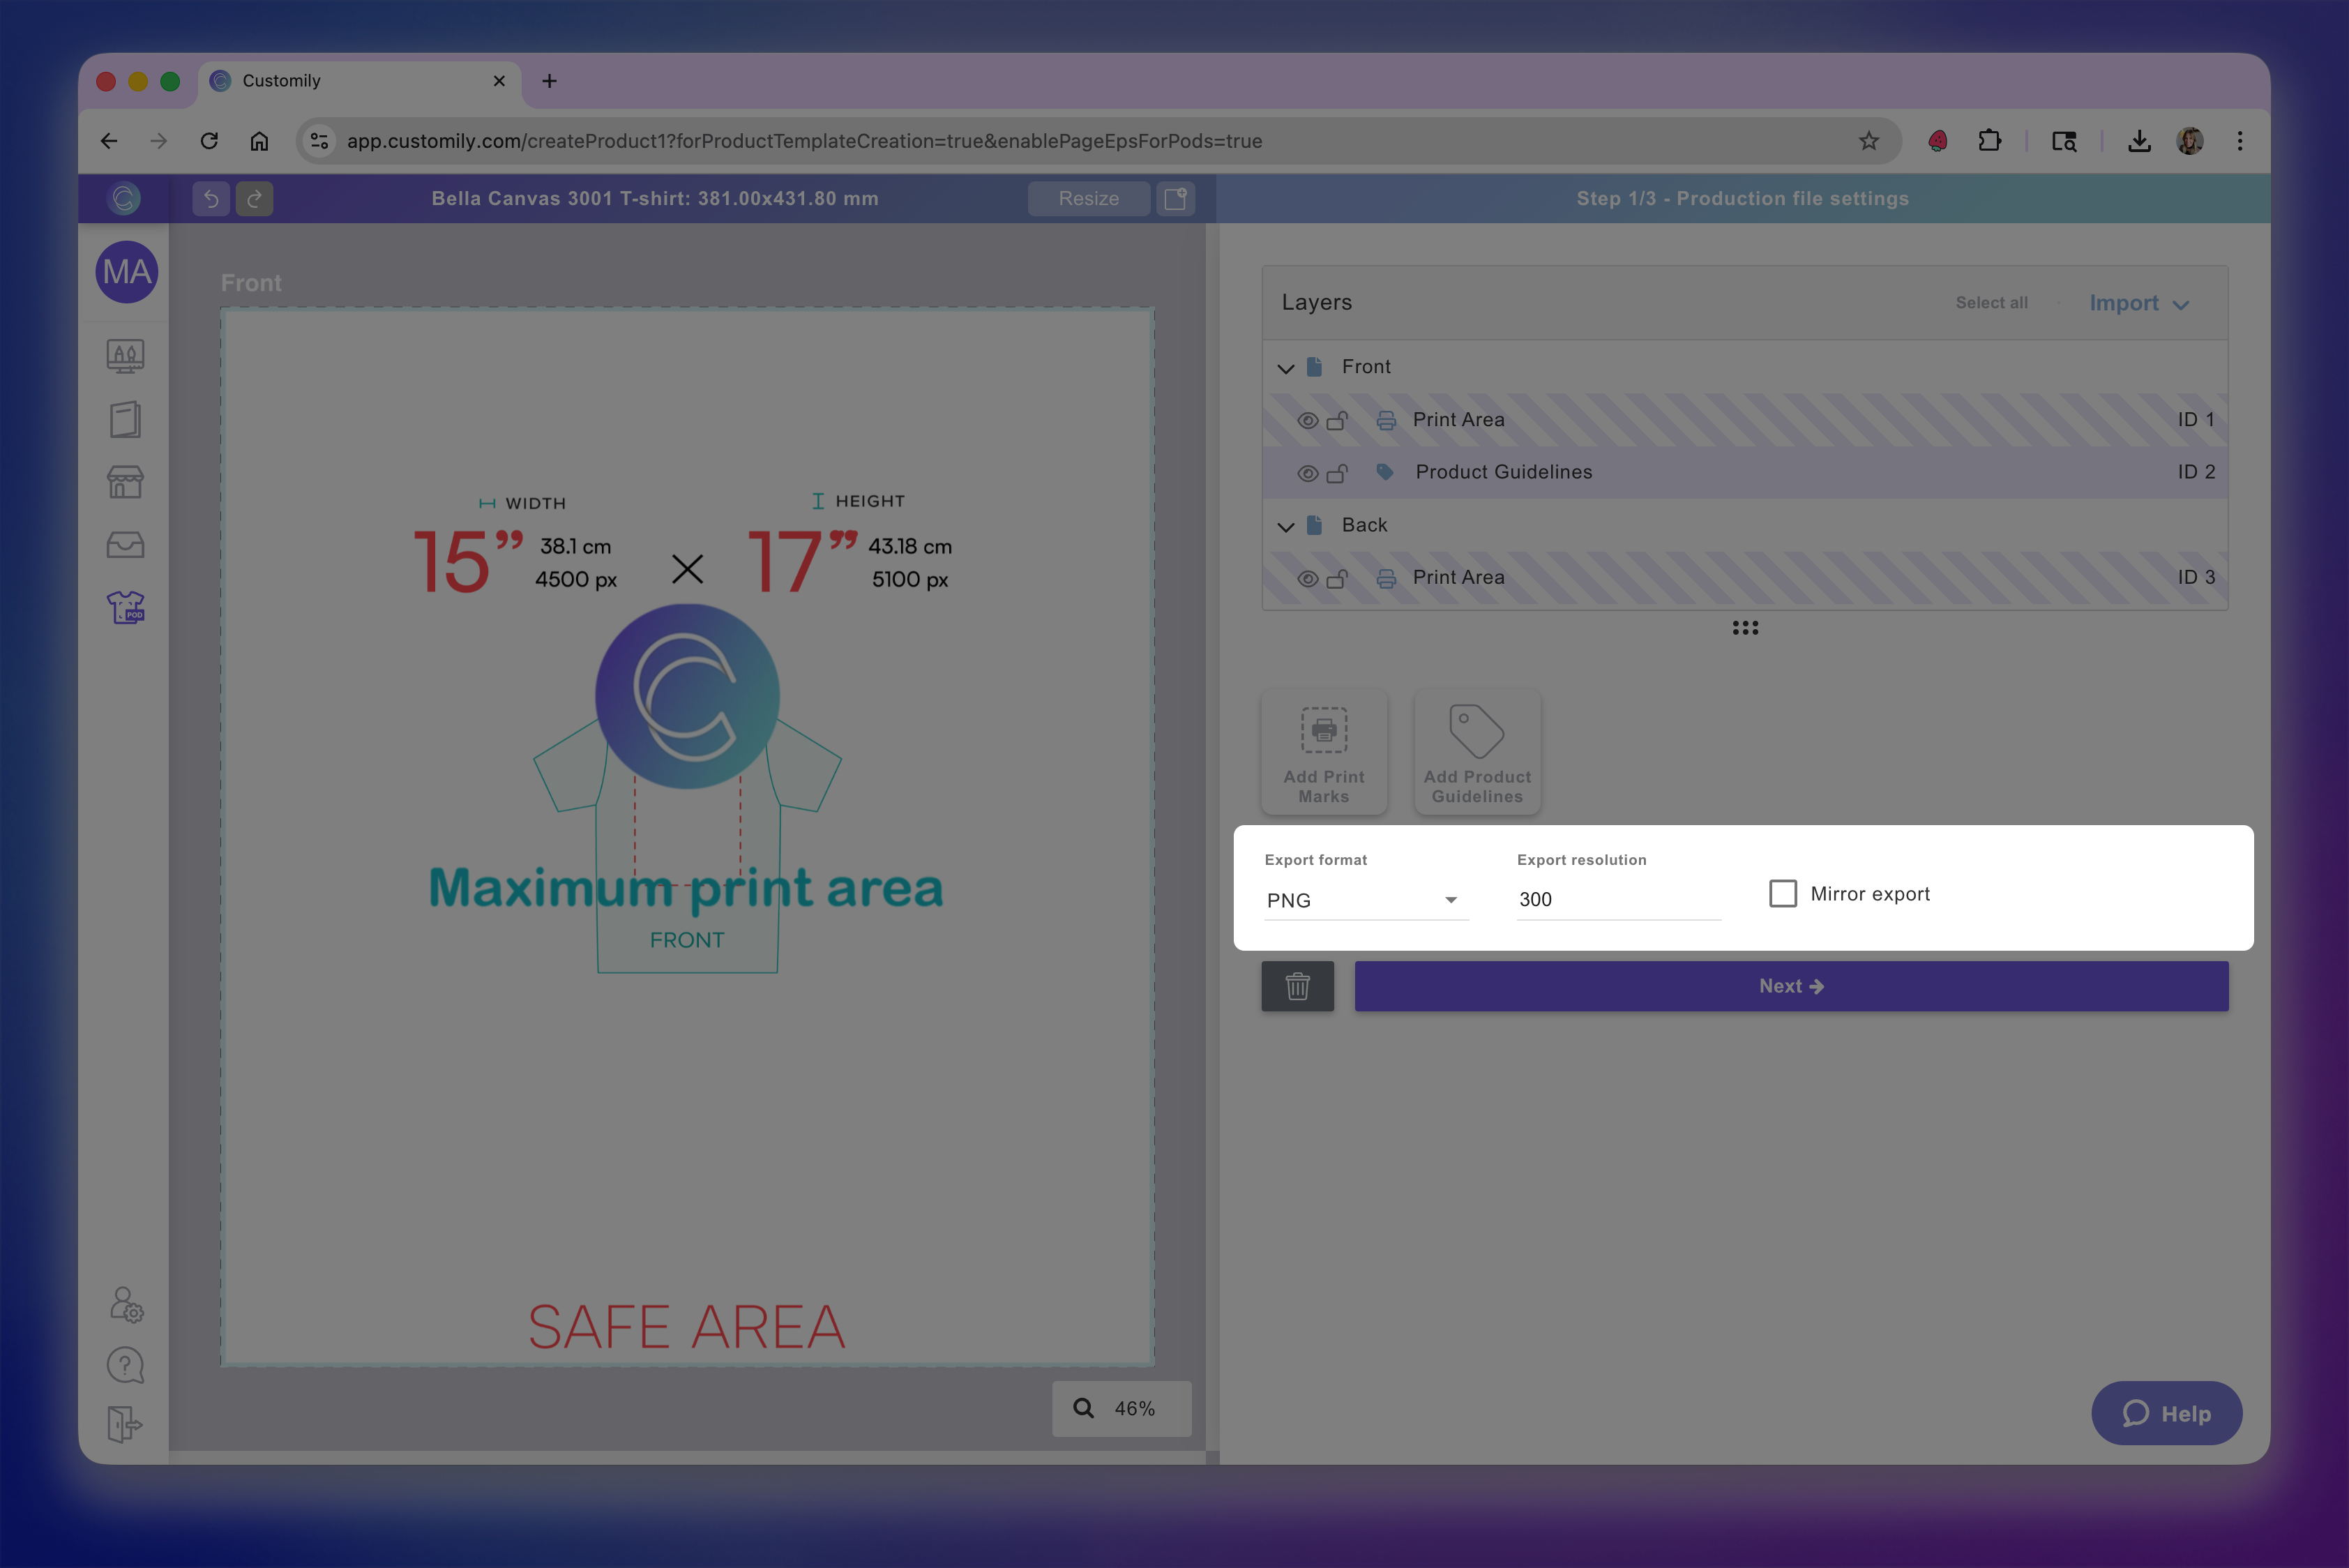This screenshot has height=1568, width=2349.
Task: Open the user settings icon in sidebar
Action: point(126,1305)
